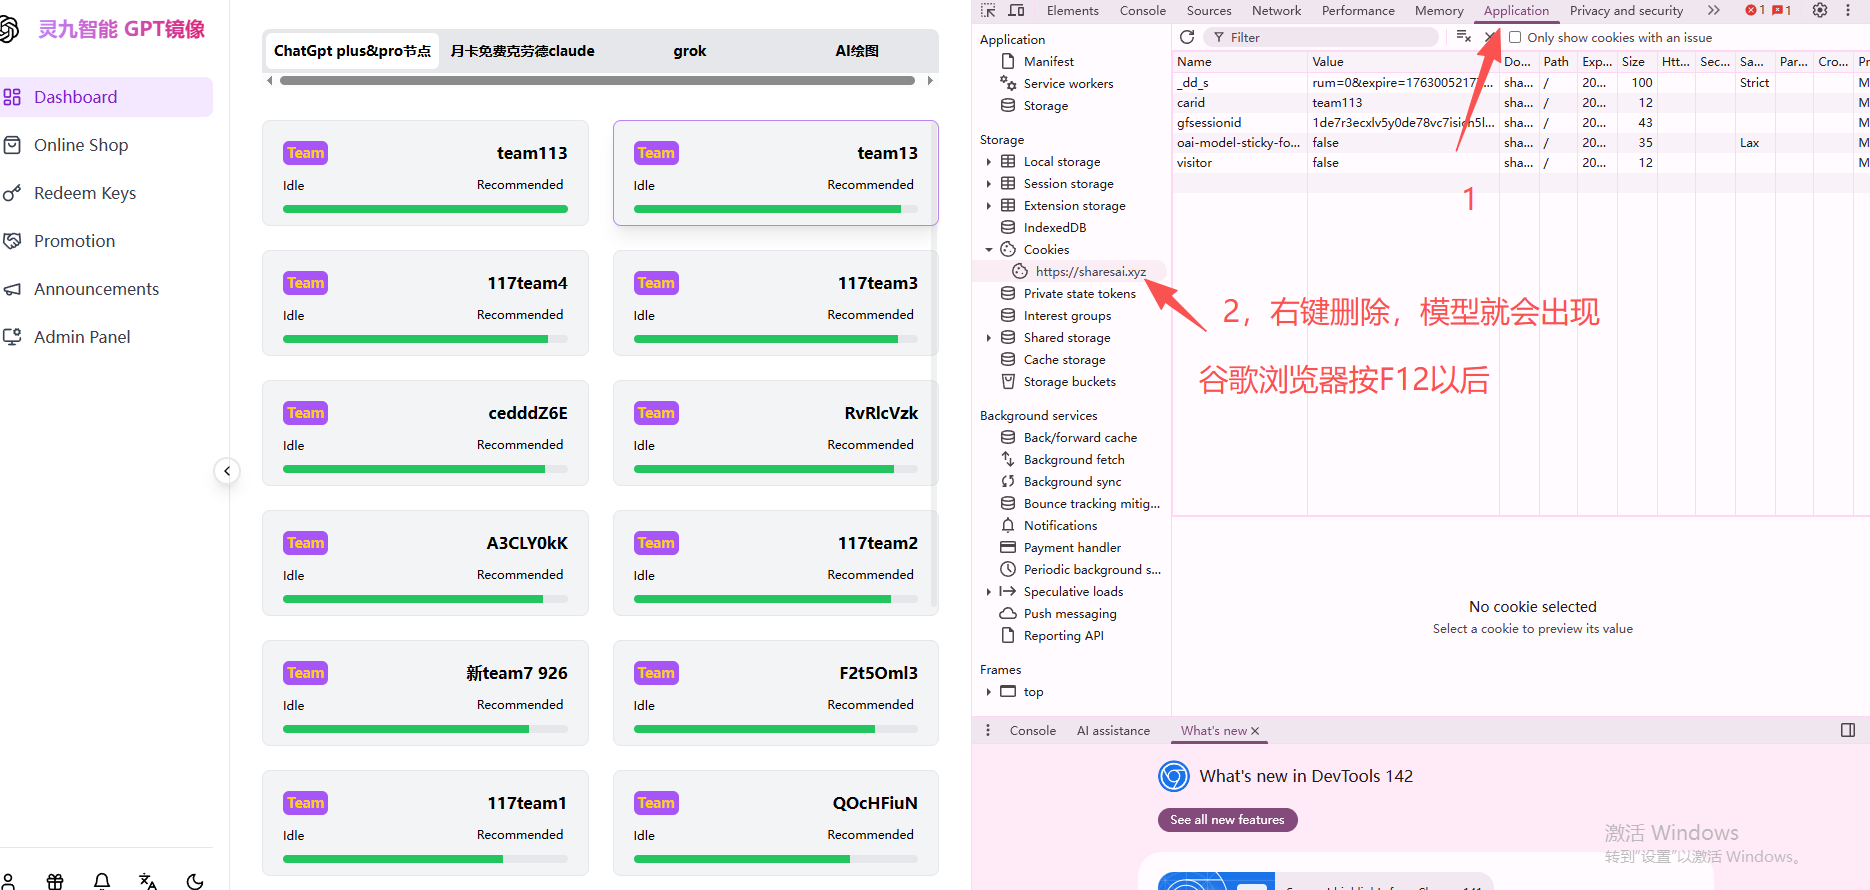The width and height of the screenshot is (1870, 890).
Task: Click the user profile icon at sidebar bottom
Action: tap(8, 881)
